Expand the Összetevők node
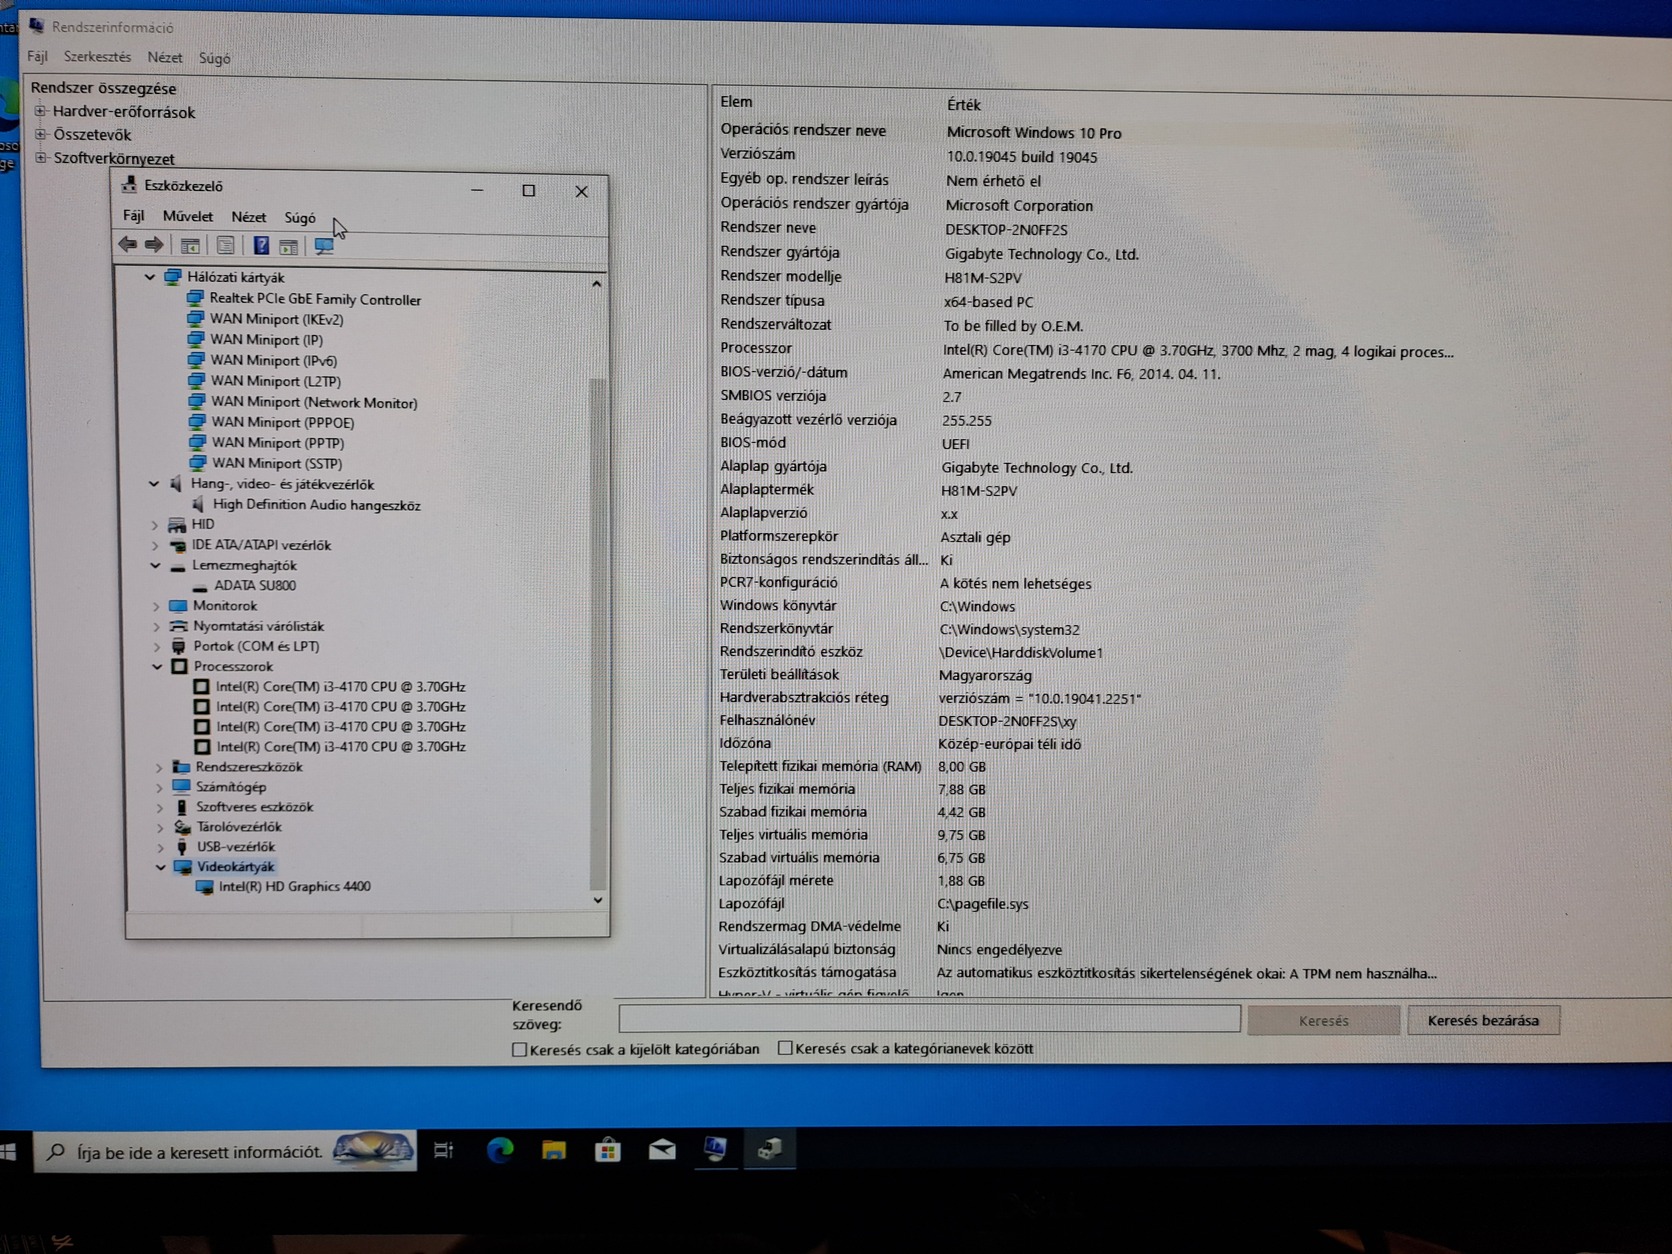The width and height of the screenshot is (1672, 1254). coord(41,134)
